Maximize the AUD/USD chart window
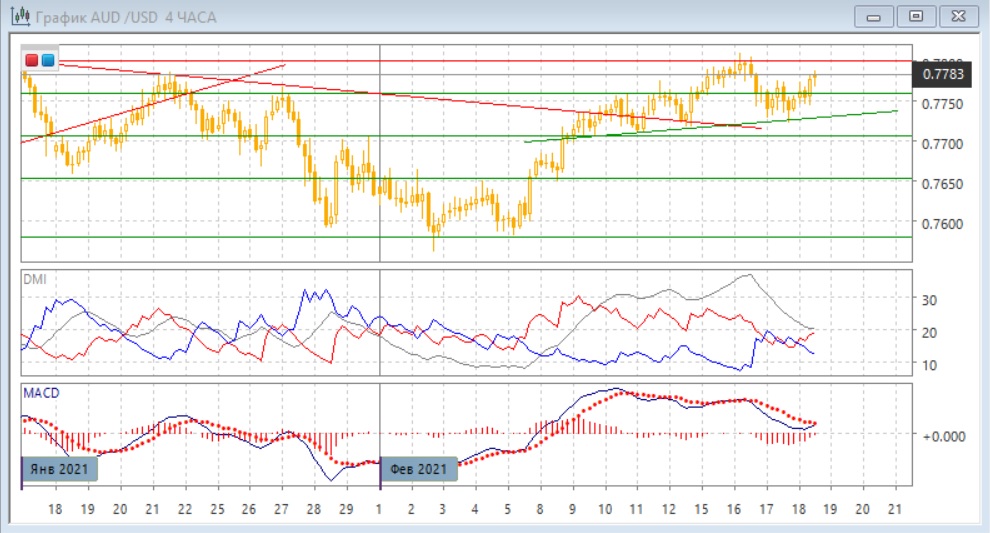This screenshot has width=990, height=533. coord(916,17)
